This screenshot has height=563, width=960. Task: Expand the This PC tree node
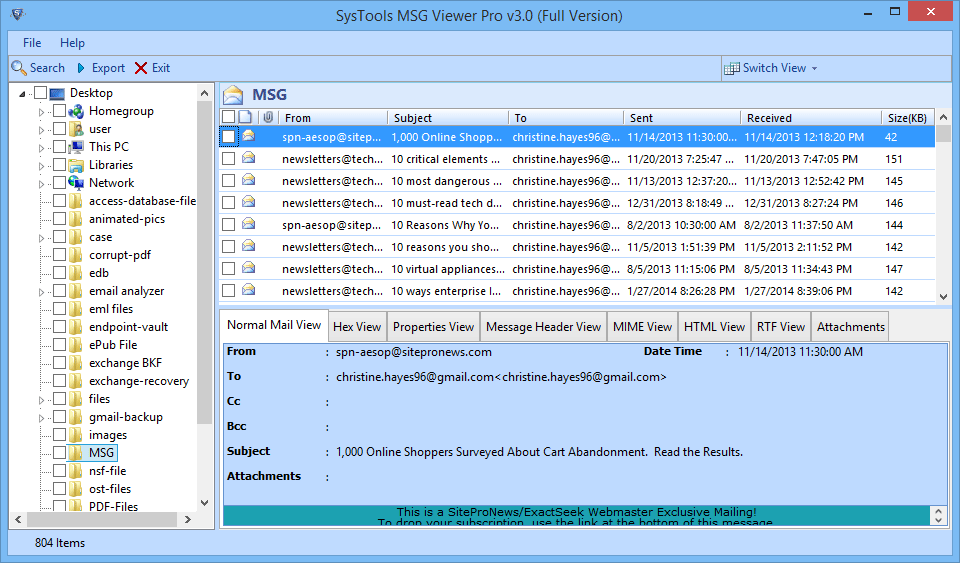coord(41,148)
